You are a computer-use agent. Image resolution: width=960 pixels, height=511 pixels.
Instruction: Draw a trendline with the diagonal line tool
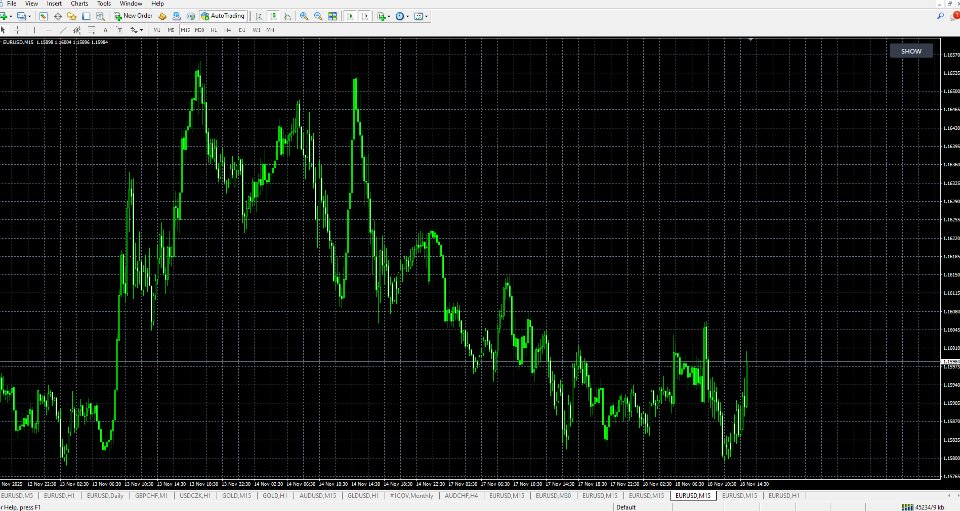point(63,29)
